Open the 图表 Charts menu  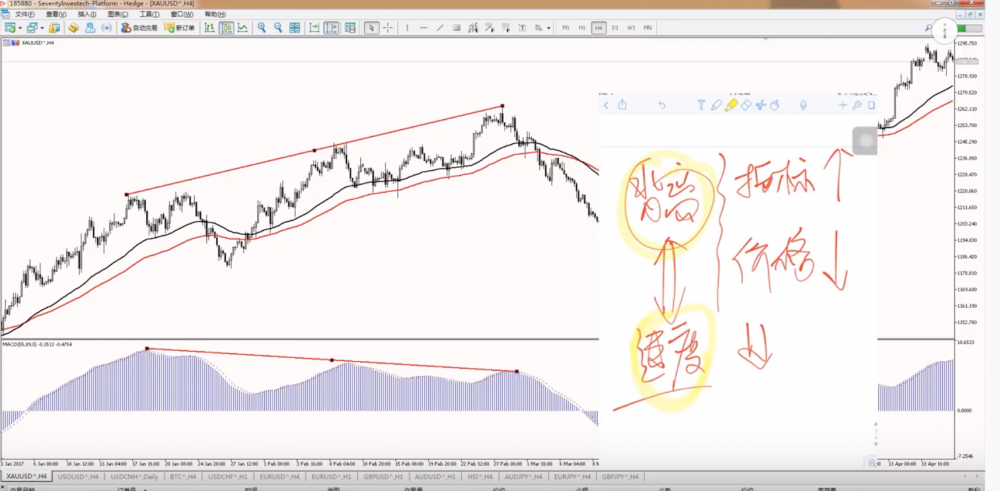coord(117,14)
